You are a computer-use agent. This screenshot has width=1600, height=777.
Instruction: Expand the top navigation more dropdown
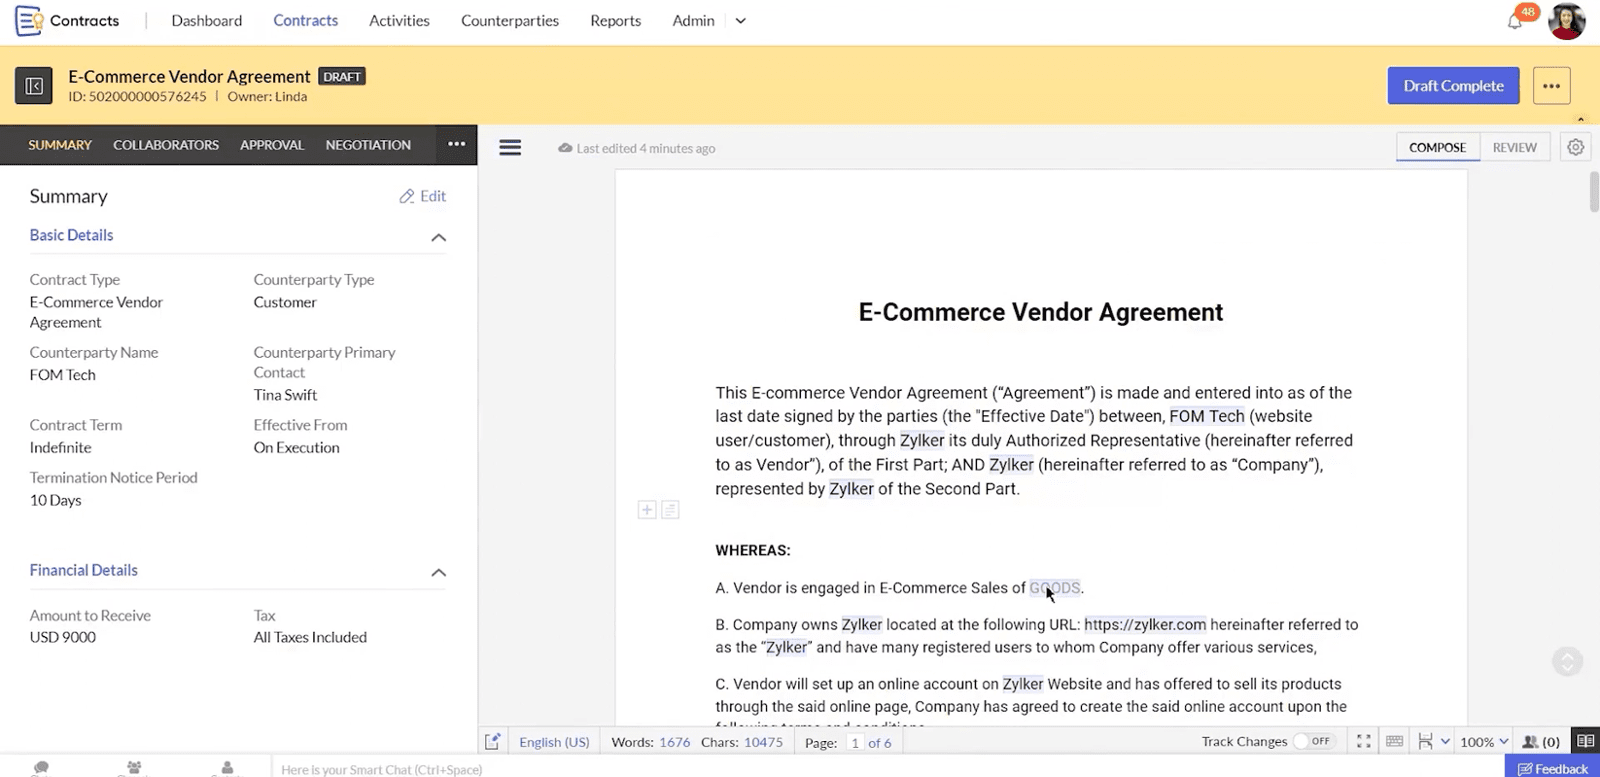[740, 21]
